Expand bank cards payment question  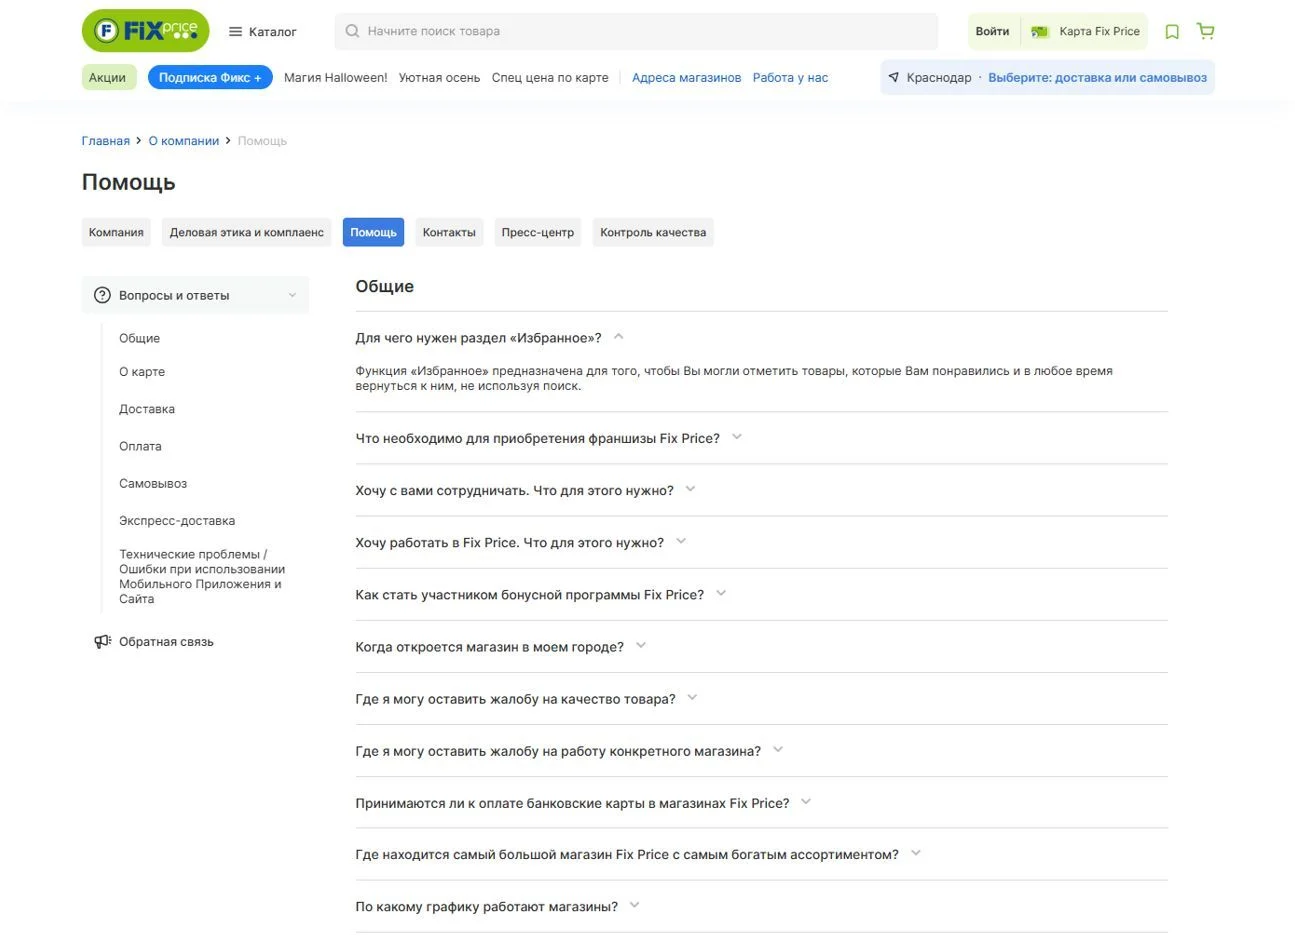point(806,801)
